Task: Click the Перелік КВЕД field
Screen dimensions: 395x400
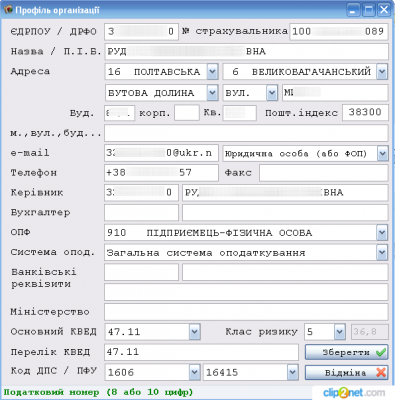Action: [x=201, y=352]
